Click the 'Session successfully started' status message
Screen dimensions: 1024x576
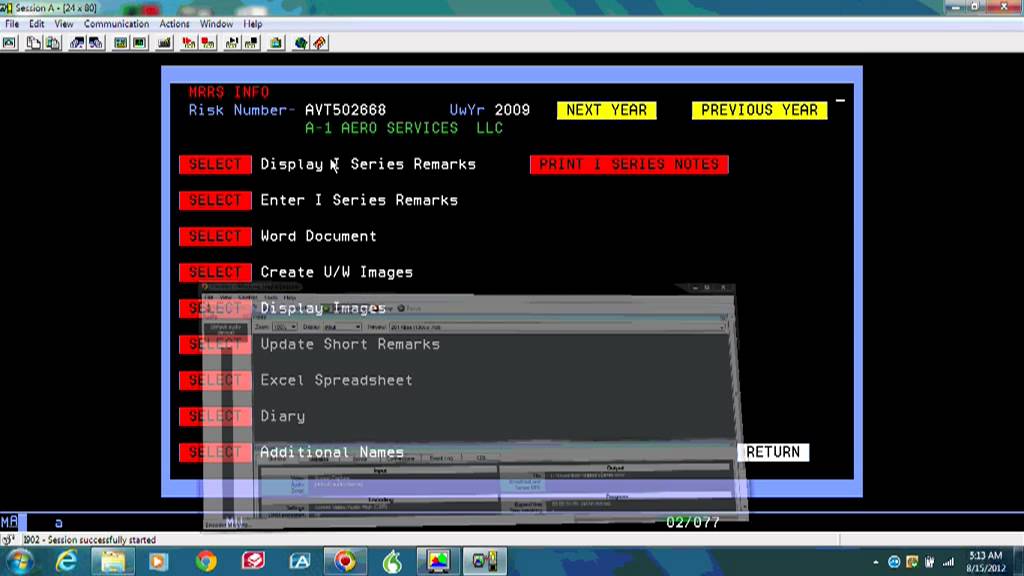tap(90, 540)
